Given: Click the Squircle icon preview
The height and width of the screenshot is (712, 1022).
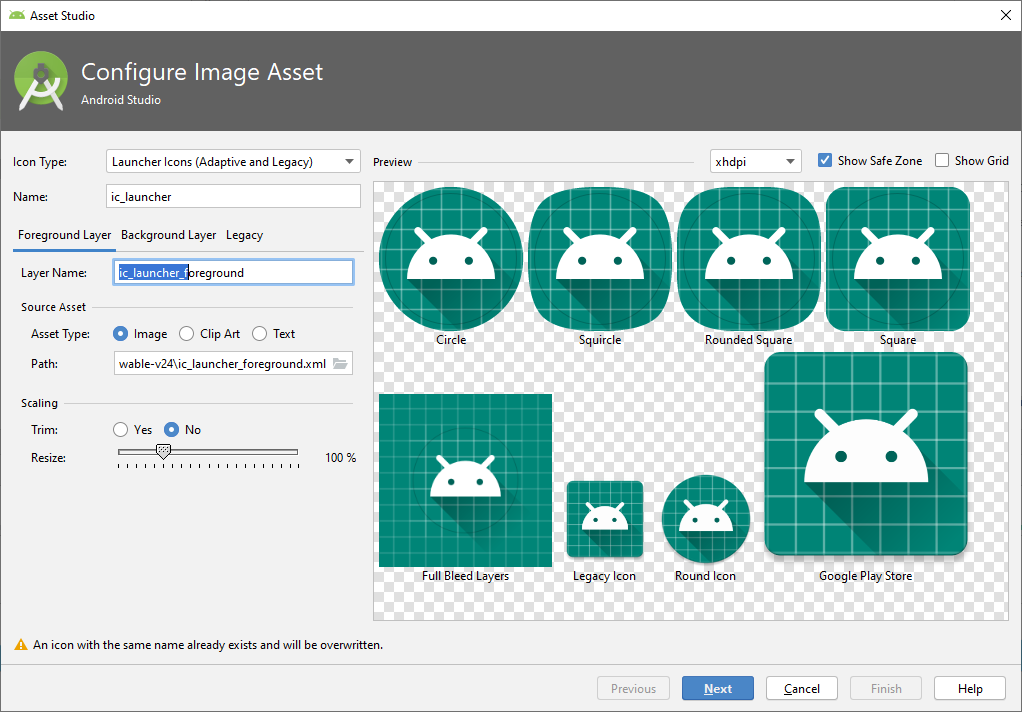Looking at the screenshot, I should 599,258.
